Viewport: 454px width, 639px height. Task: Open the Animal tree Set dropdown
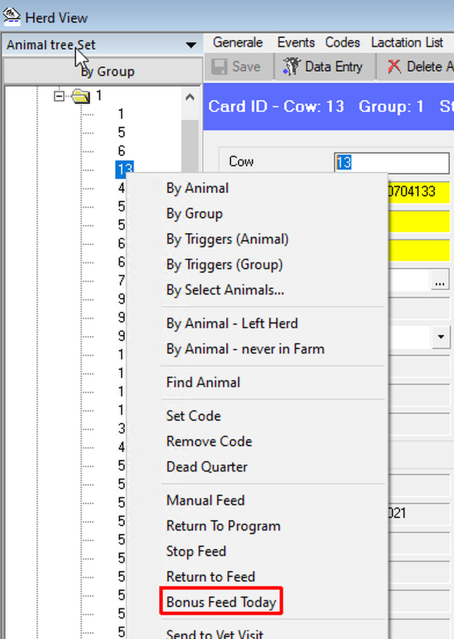point(191,45)
